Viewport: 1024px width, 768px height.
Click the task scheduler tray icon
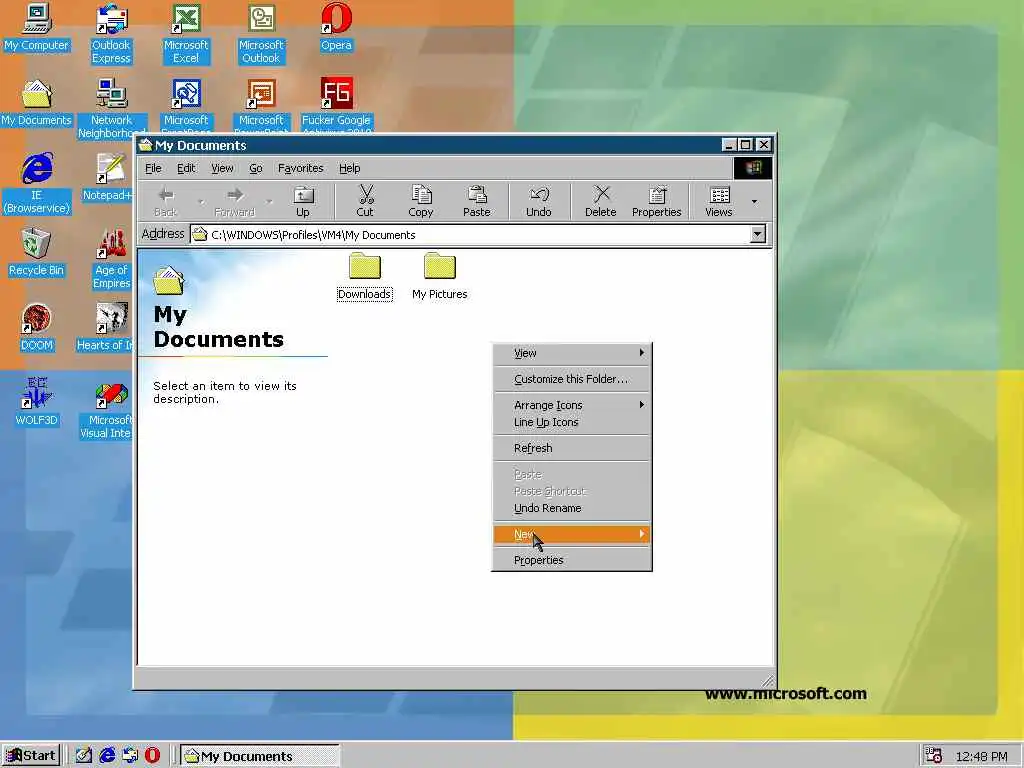(x=934, y=756)
